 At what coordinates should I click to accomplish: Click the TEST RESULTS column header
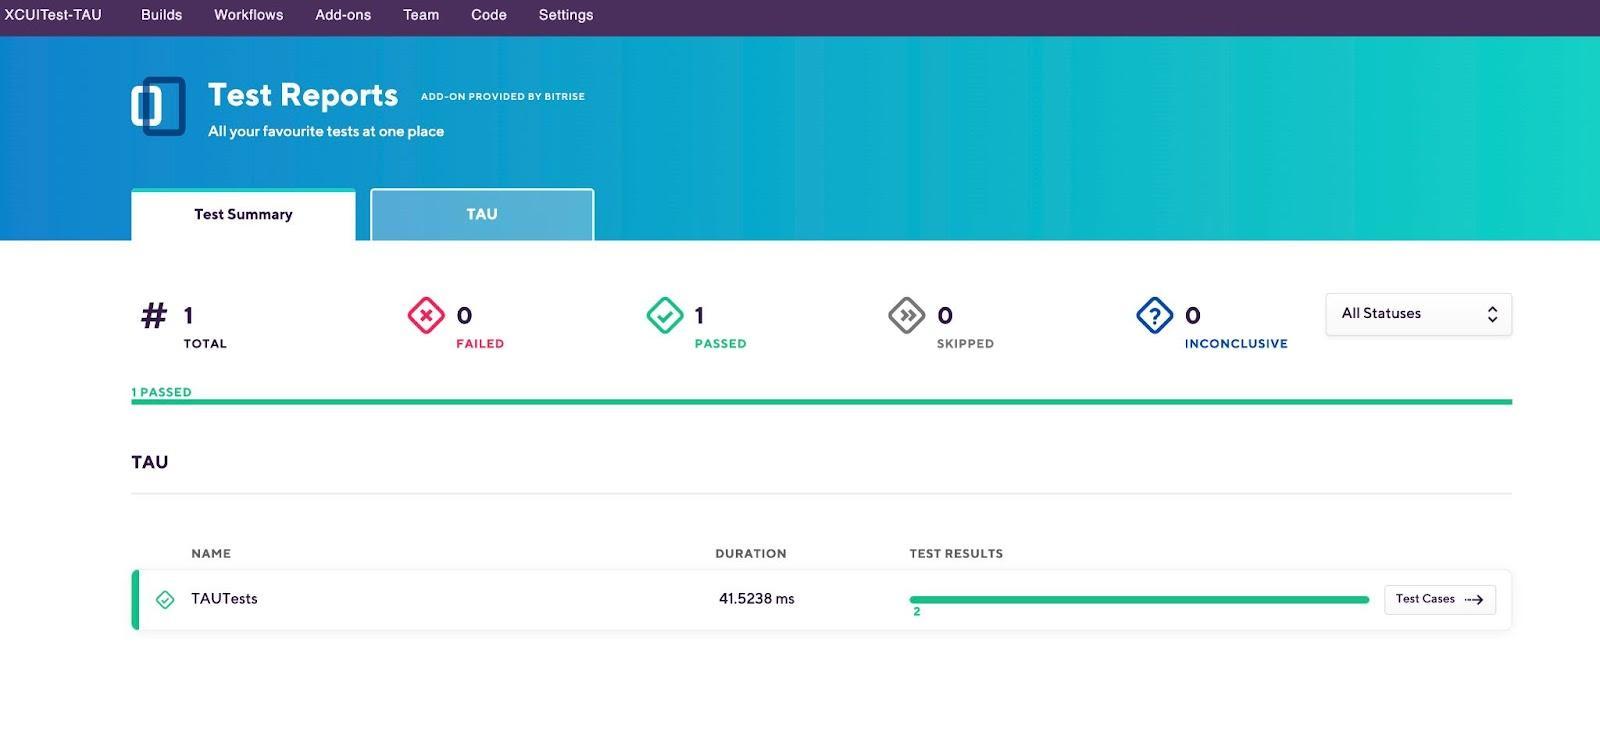point(956,554)
